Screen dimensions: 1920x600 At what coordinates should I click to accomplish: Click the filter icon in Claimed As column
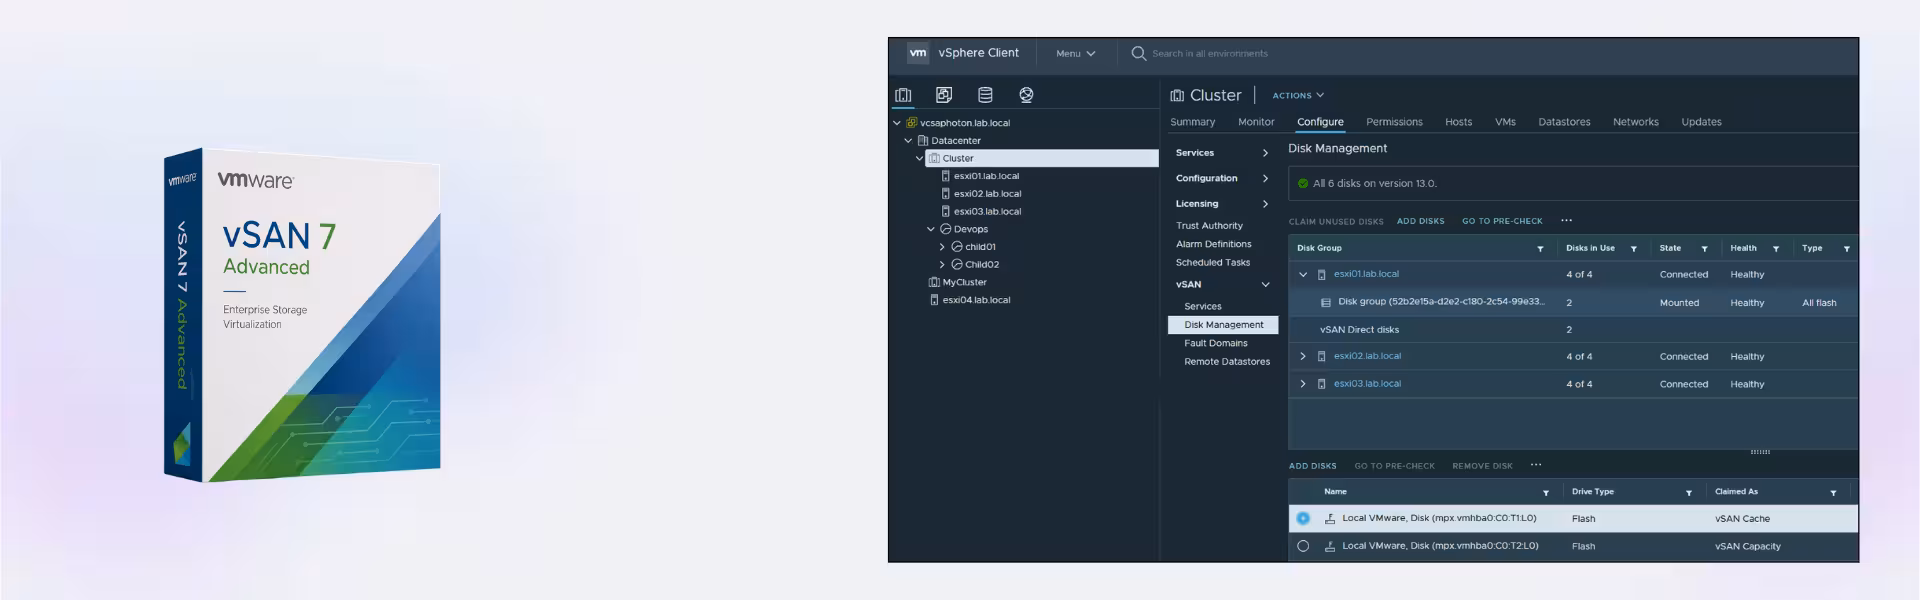pyautogui.click(x=1833, y=493)
